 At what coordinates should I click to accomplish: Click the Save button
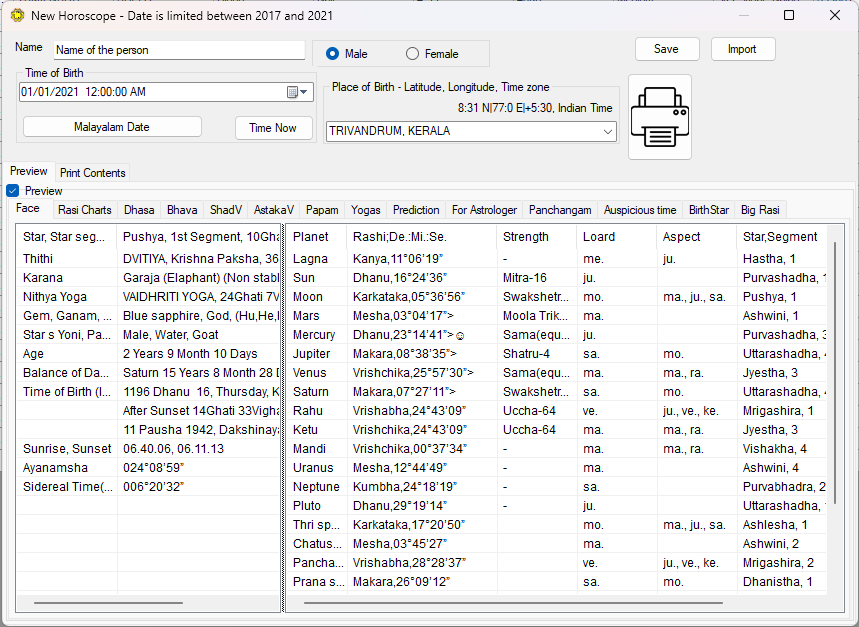(667, 49)
